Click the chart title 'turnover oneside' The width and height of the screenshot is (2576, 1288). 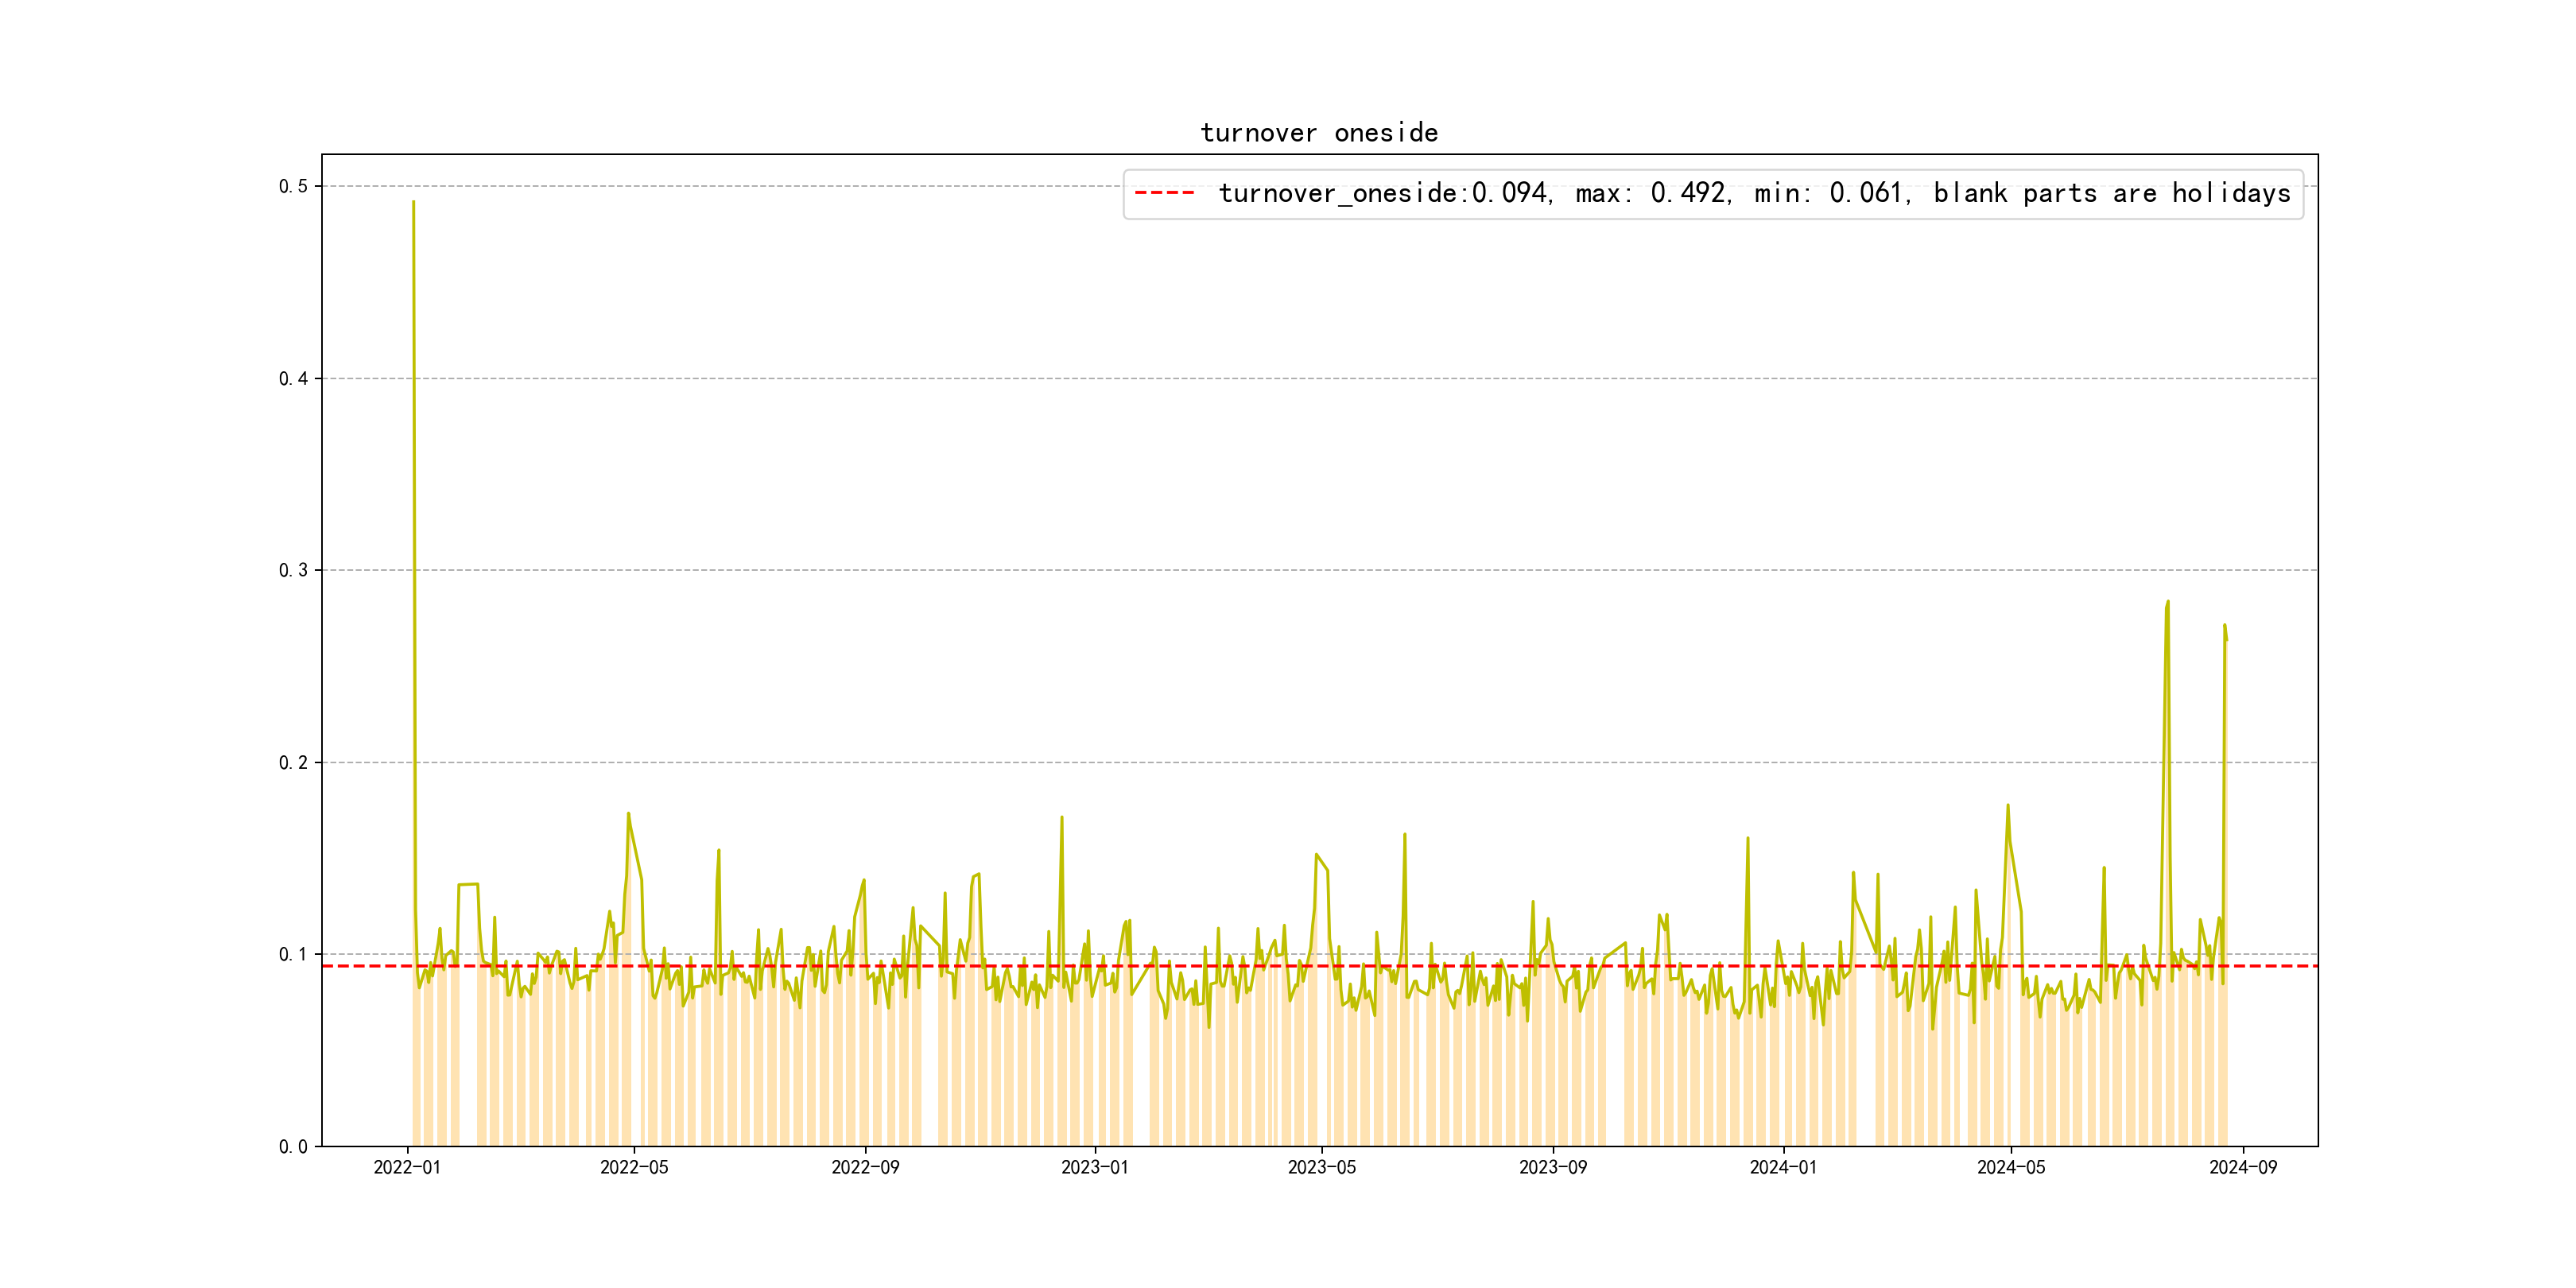pos(1318,133)
